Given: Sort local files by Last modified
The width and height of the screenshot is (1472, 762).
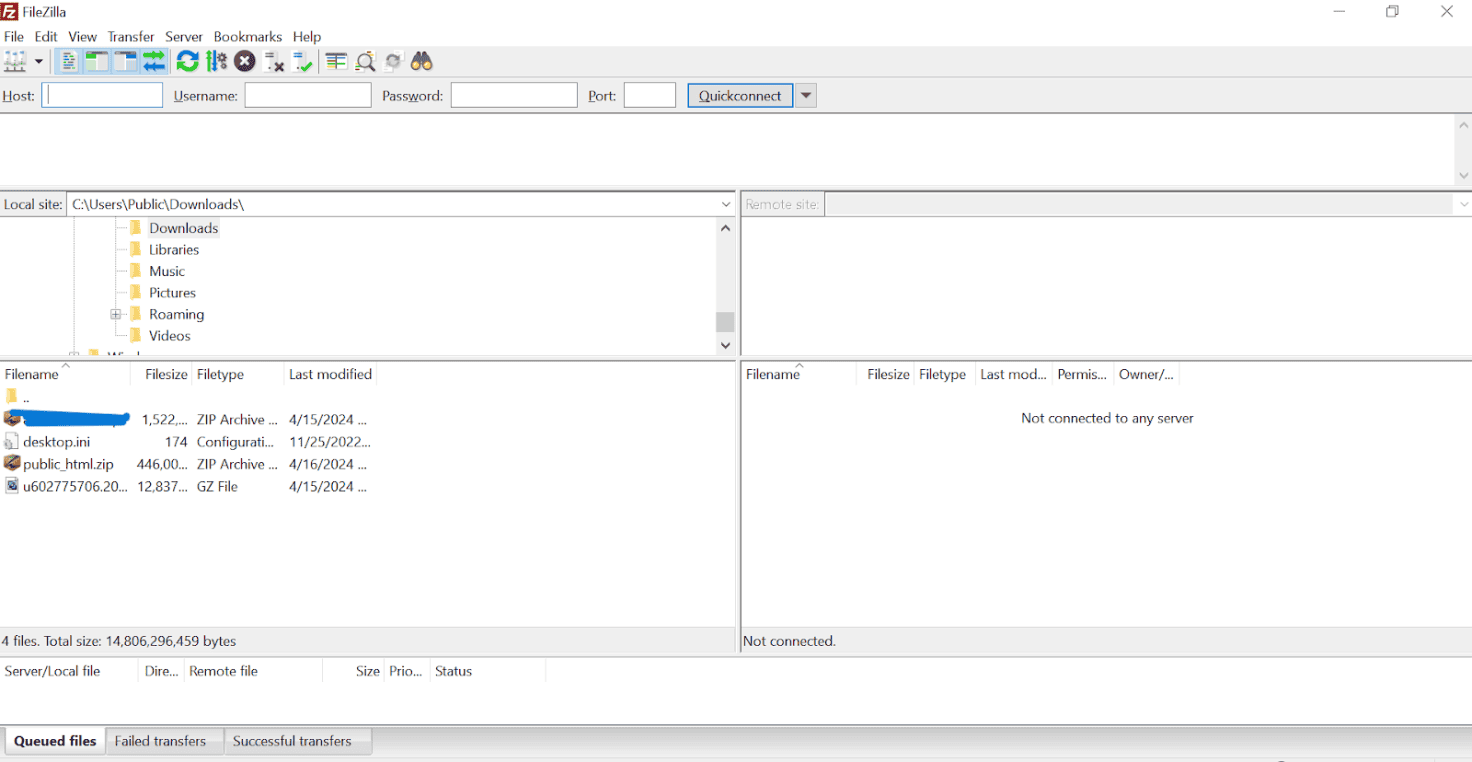Looking at the screenshot, I should point(330,374).
